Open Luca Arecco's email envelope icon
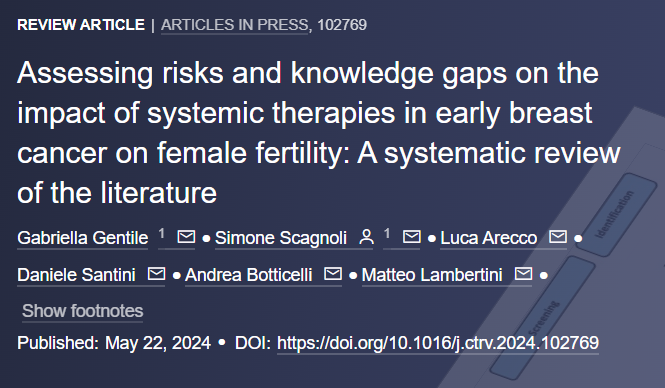This screenshot has width=665, height=388. 558,237
